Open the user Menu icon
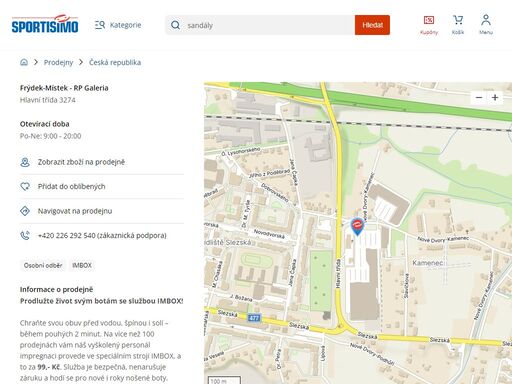 pyautogui.click(x=486, y=25)
